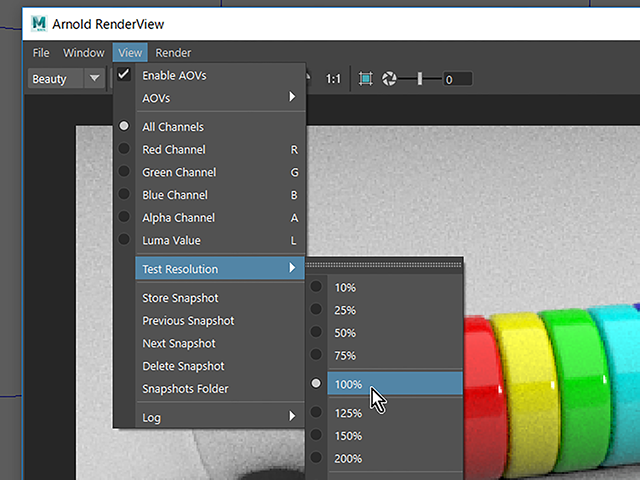Click the yellow ring in the rendered image
This screenshot has width=640, height=480.
click(x=529, y=396)
